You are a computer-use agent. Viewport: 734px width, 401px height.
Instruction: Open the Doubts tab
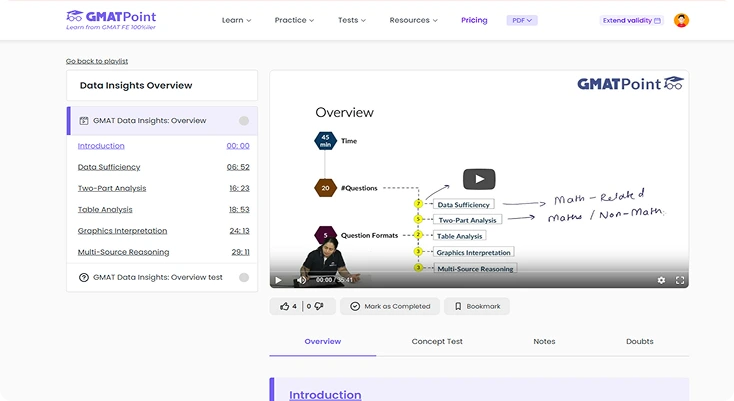coord(639,341)
